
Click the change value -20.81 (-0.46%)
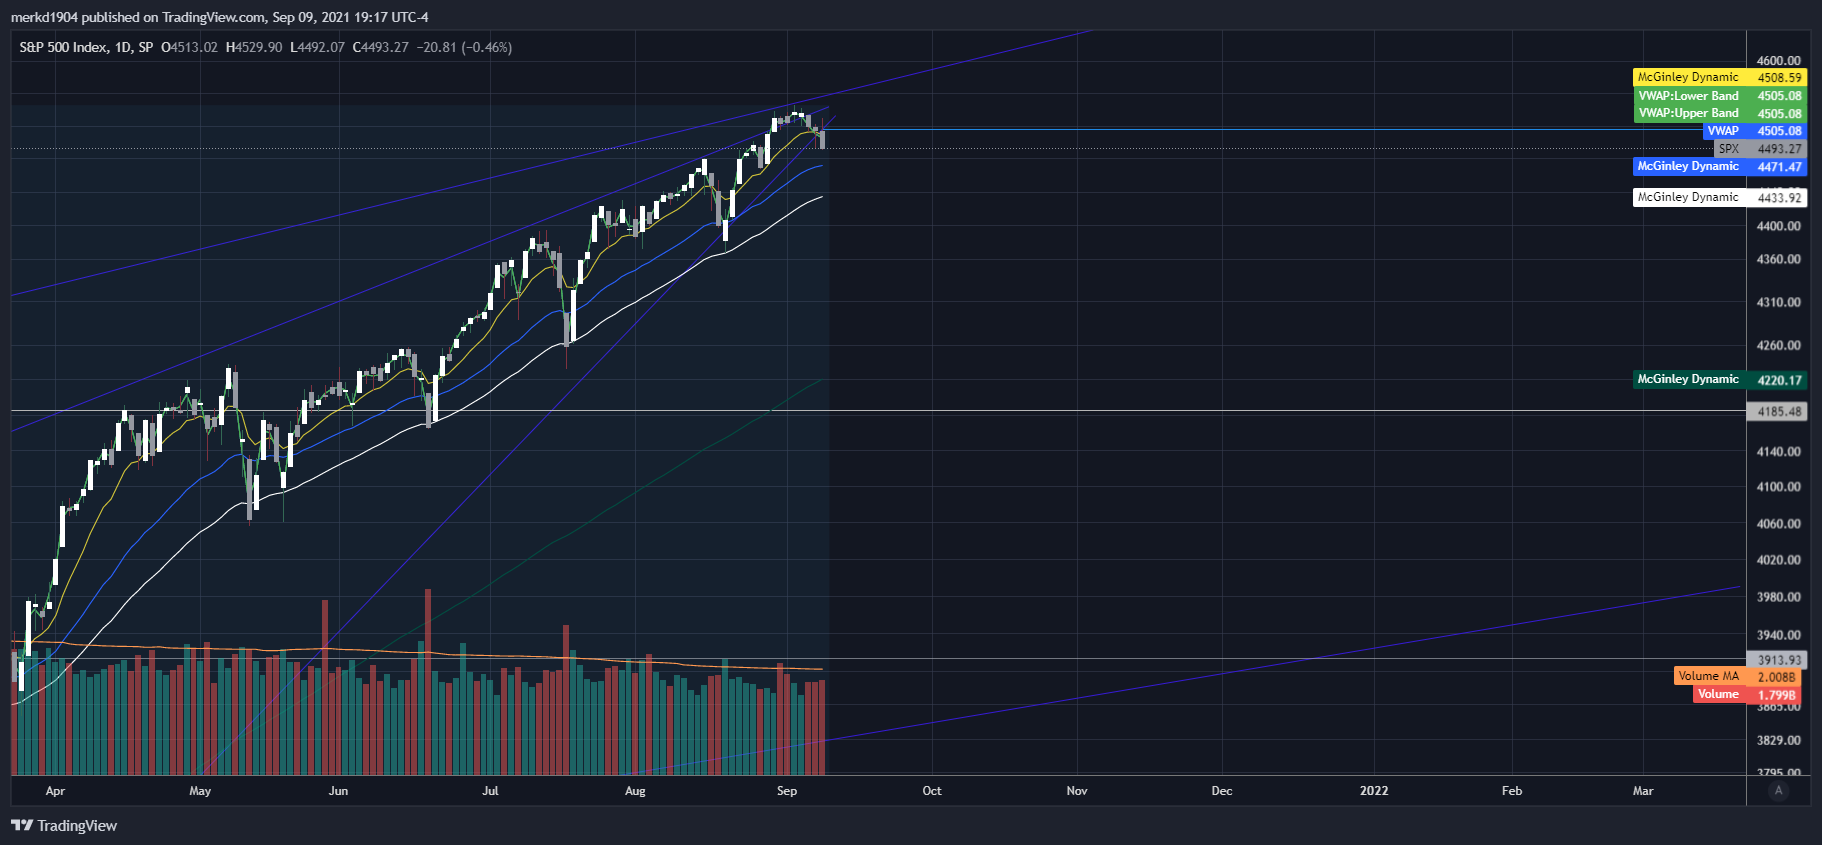point(464,47)
